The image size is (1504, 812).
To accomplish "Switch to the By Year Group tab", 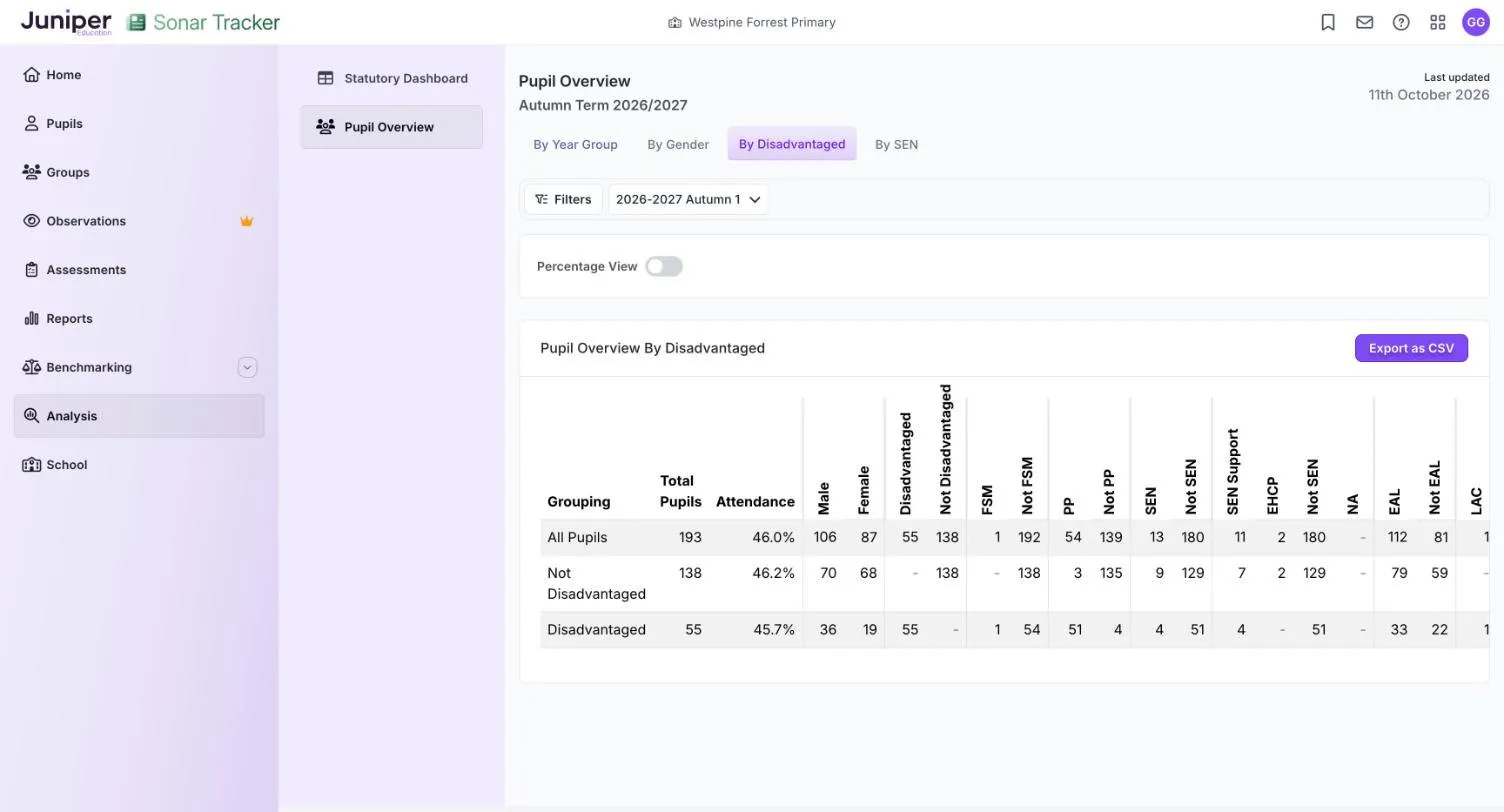I will click(575, 144).
